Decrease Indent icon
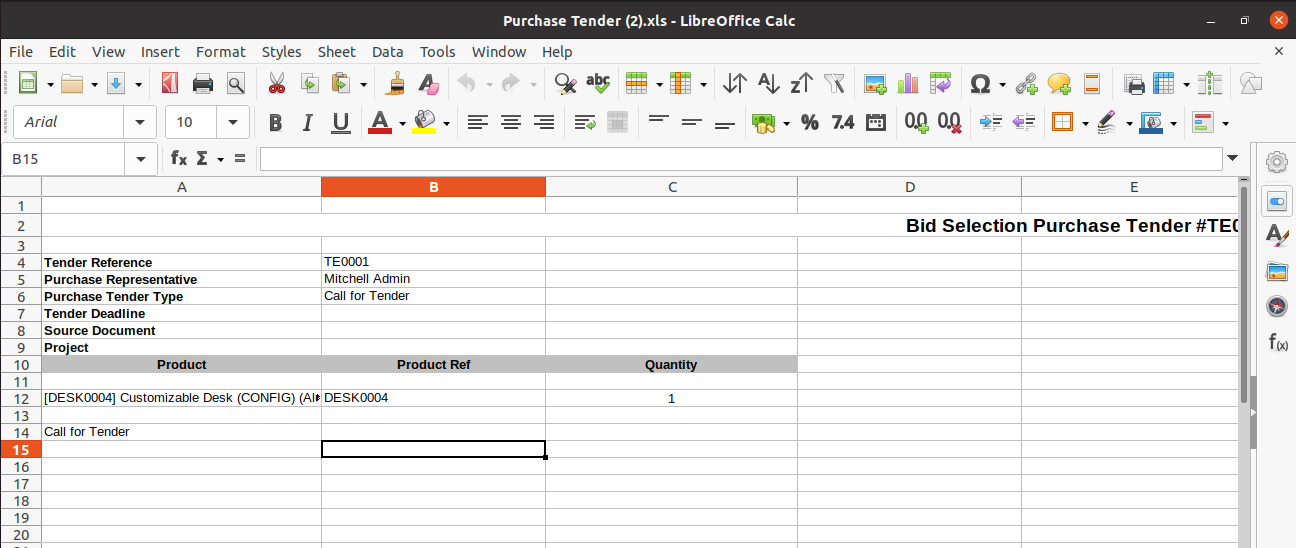Viewport: 1296px width, 548px height. (1023, 122)
